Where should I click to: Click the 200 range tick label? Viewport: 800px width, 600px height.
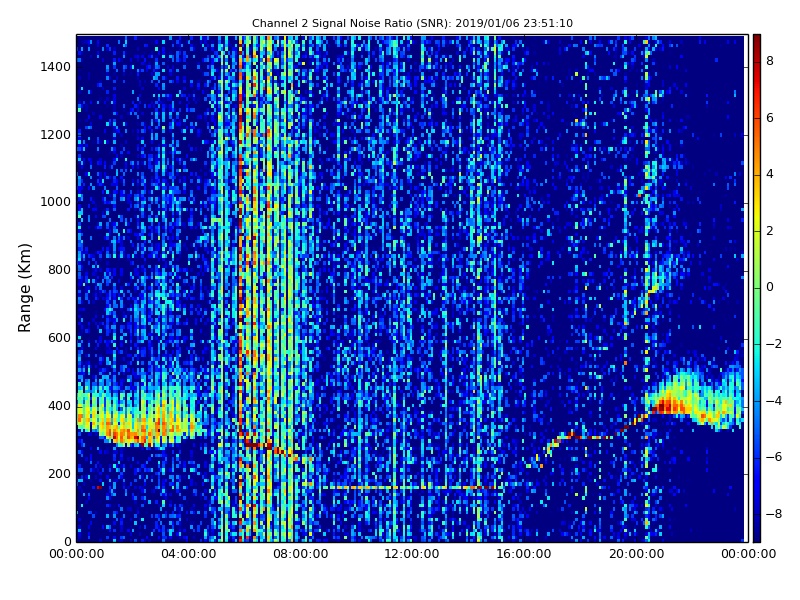[x=59, y=474]
